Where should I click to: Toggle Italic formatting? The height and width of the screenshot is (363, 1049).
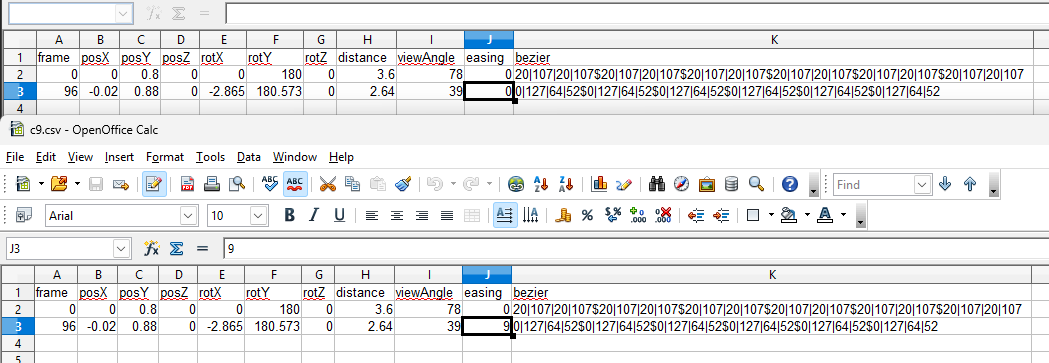coord(314,215)
